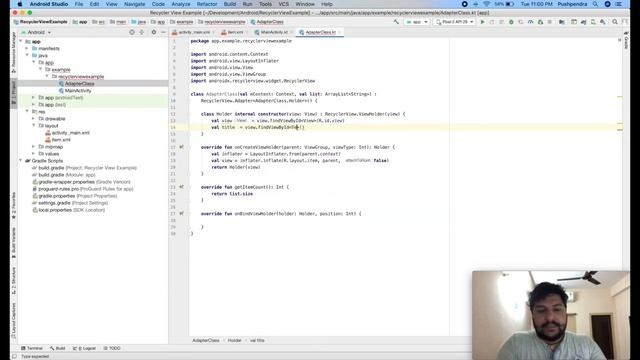Toggle the Terminal tool window
Viewport: 640px width, 360px height.
click(x=32, y=348)
